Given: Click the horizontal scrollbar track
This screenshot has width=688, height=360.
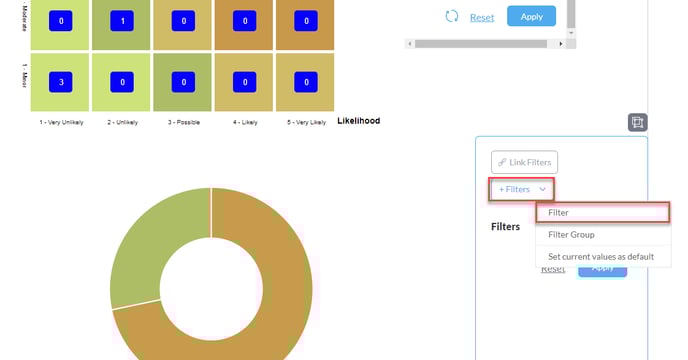Looking at the screenshot, I should tap(481, 44).
